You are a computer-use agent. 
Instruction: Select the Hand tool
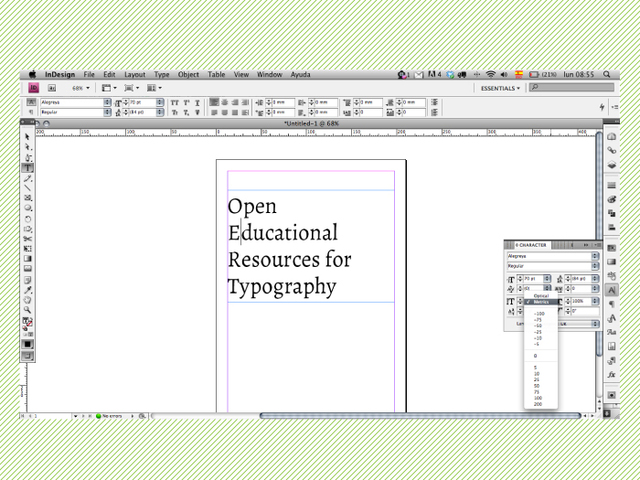pos(27,300)
